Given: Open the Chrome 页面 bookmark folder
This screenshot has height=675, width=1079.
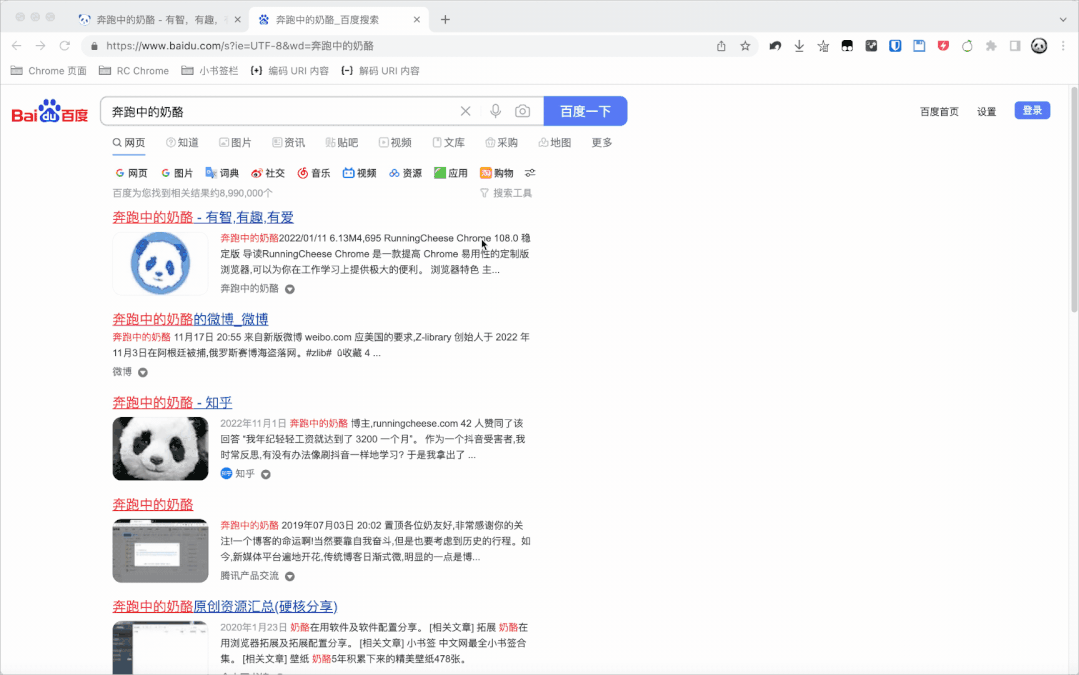Looking at the screenshot, I should click(49, 71).
